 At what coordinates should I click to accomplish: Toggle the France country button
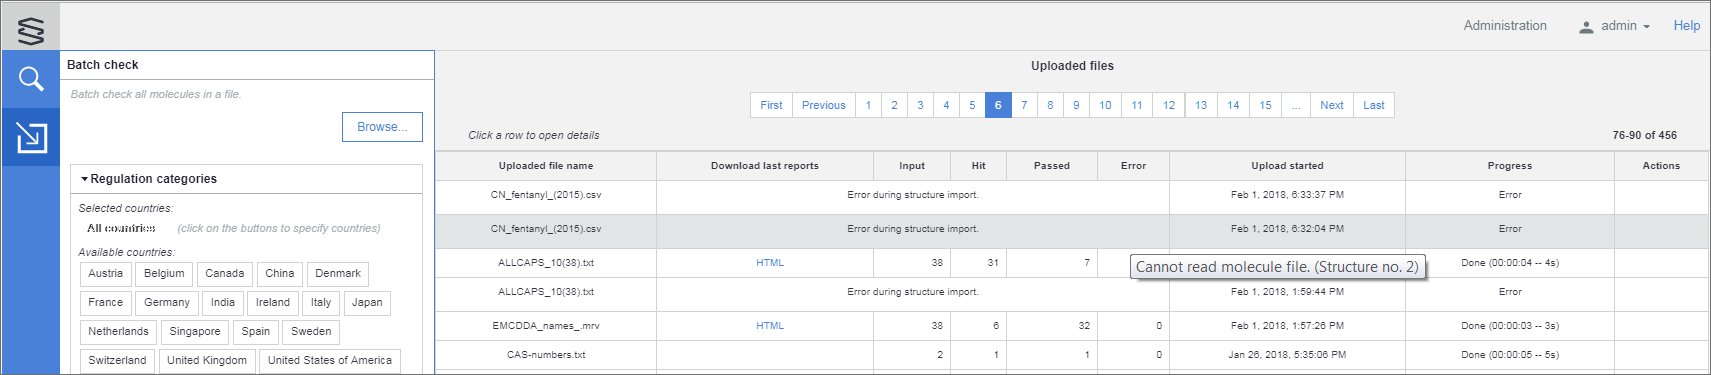[105, 303]
